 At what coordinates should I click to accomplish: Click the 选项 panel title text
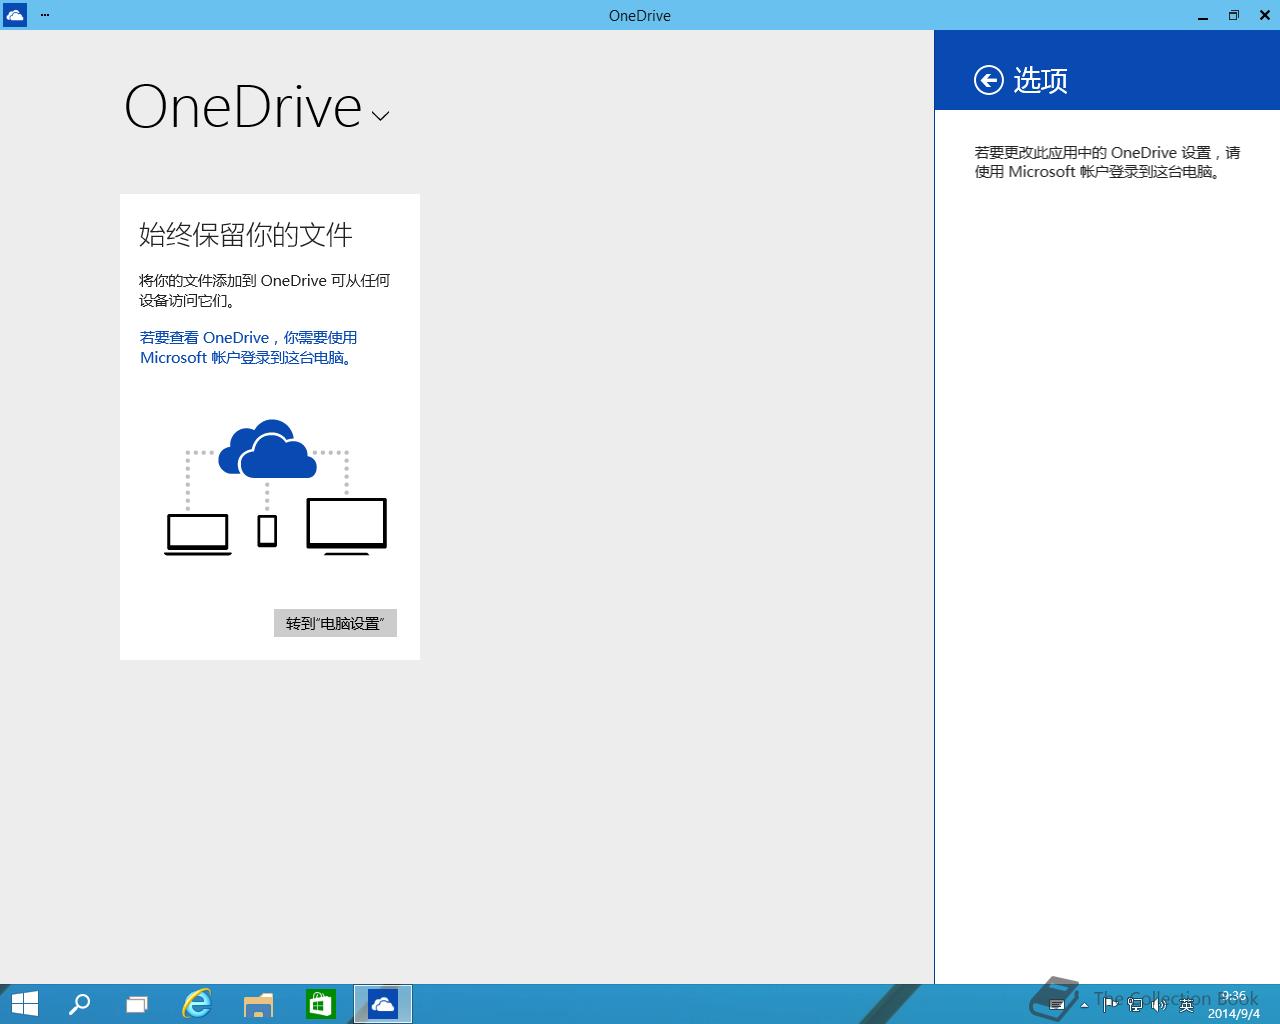point(1040,80)
